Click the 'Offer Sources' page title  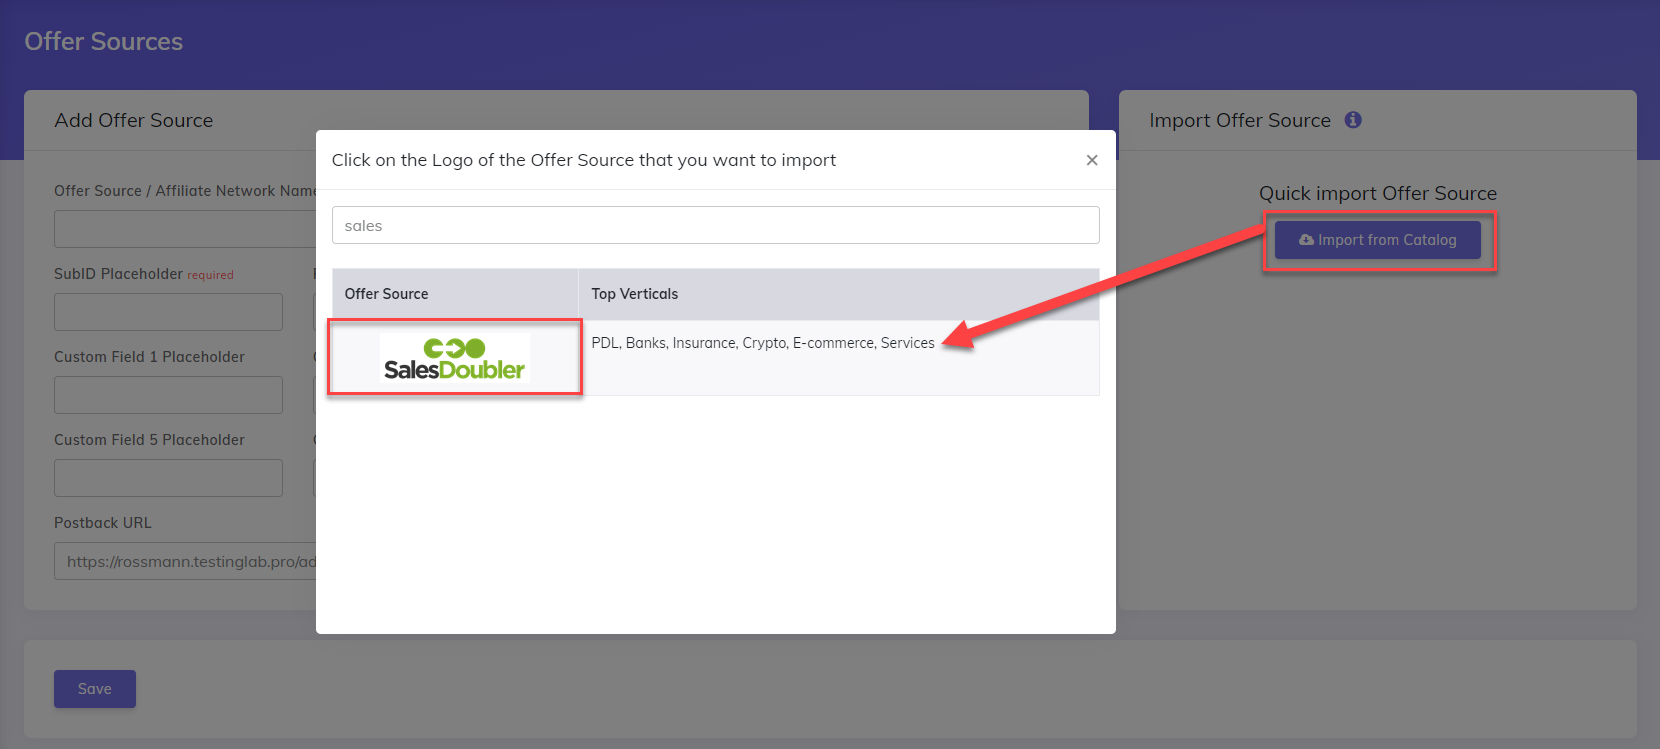(104, 41)
